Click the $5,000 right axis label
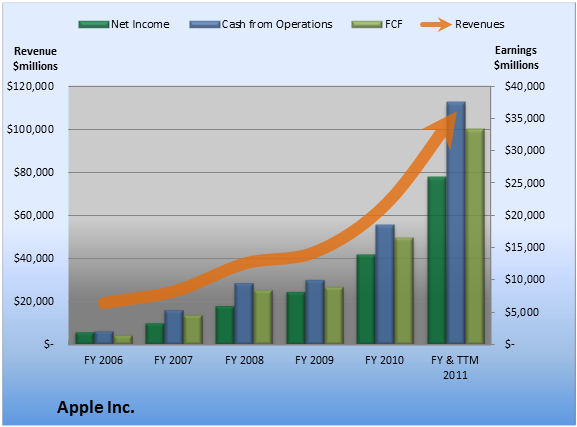The image size is (577, 427). click(521, 312)
